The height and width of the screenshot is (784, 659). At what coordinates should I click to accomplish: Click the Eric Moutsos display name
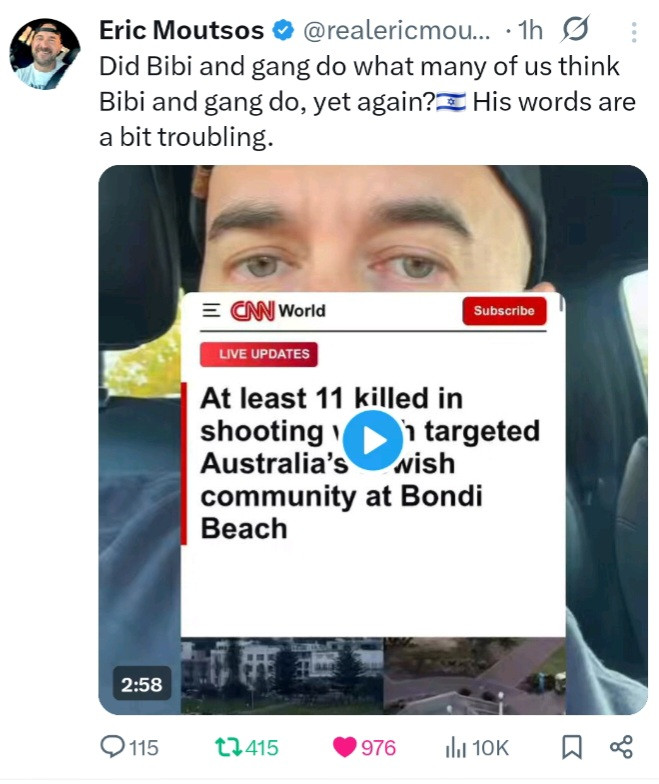(182, 30)
